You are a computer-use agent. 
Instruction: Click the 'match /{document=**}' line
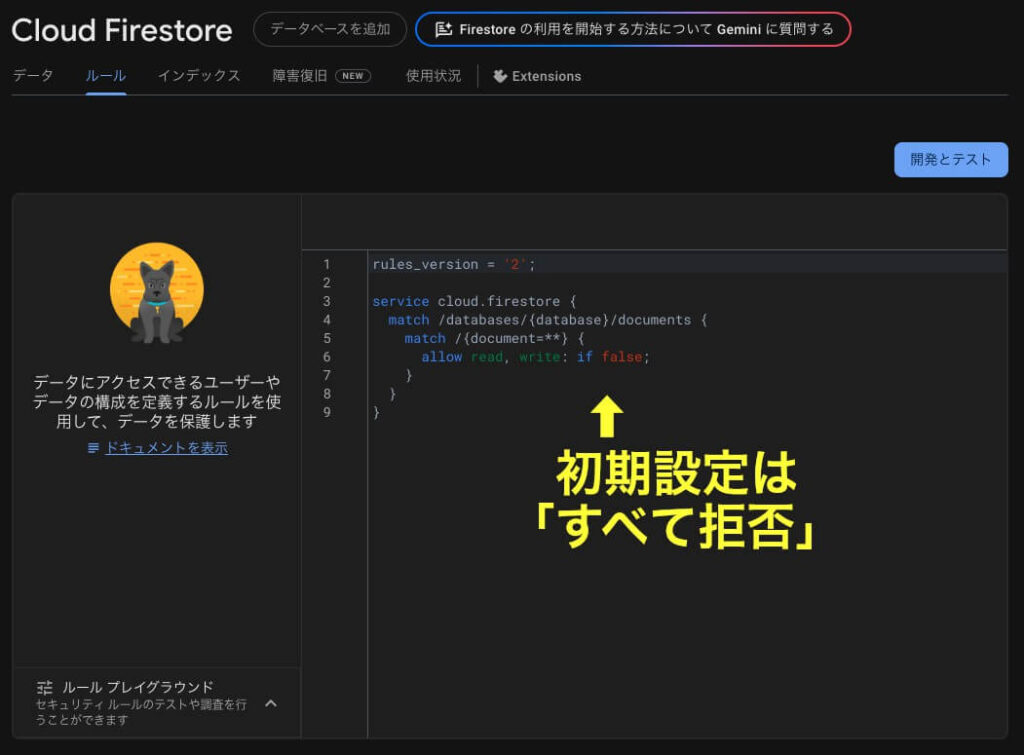(494, 338)
